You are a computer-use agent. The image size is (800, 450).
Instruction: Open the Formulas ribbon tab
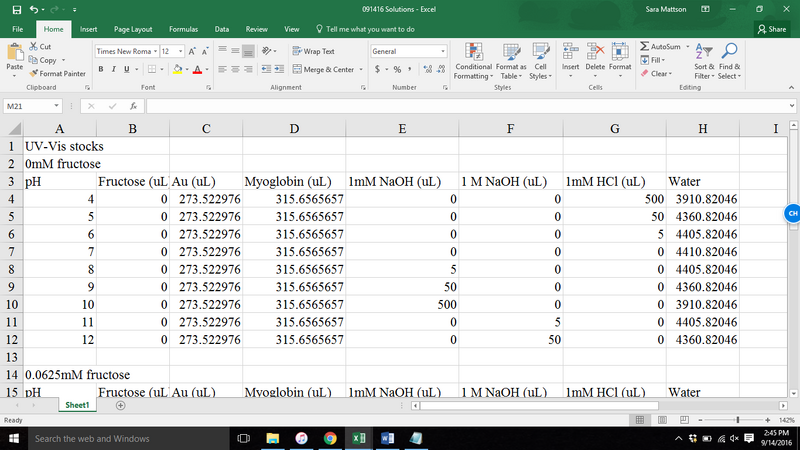coord(183,30)
